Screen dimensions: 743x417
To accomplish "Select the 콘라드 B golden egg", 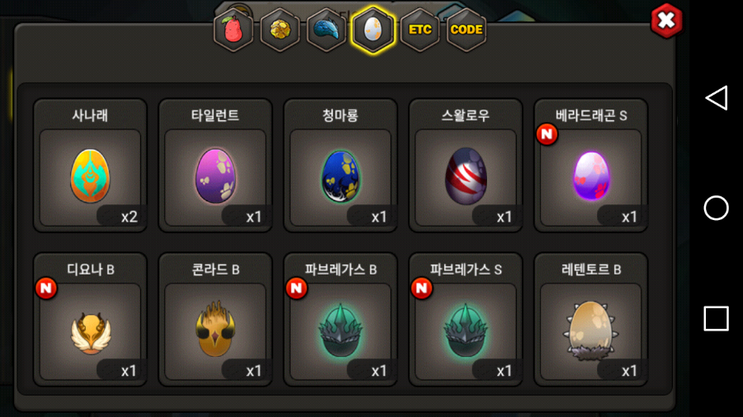I will (x=215, y=319).
